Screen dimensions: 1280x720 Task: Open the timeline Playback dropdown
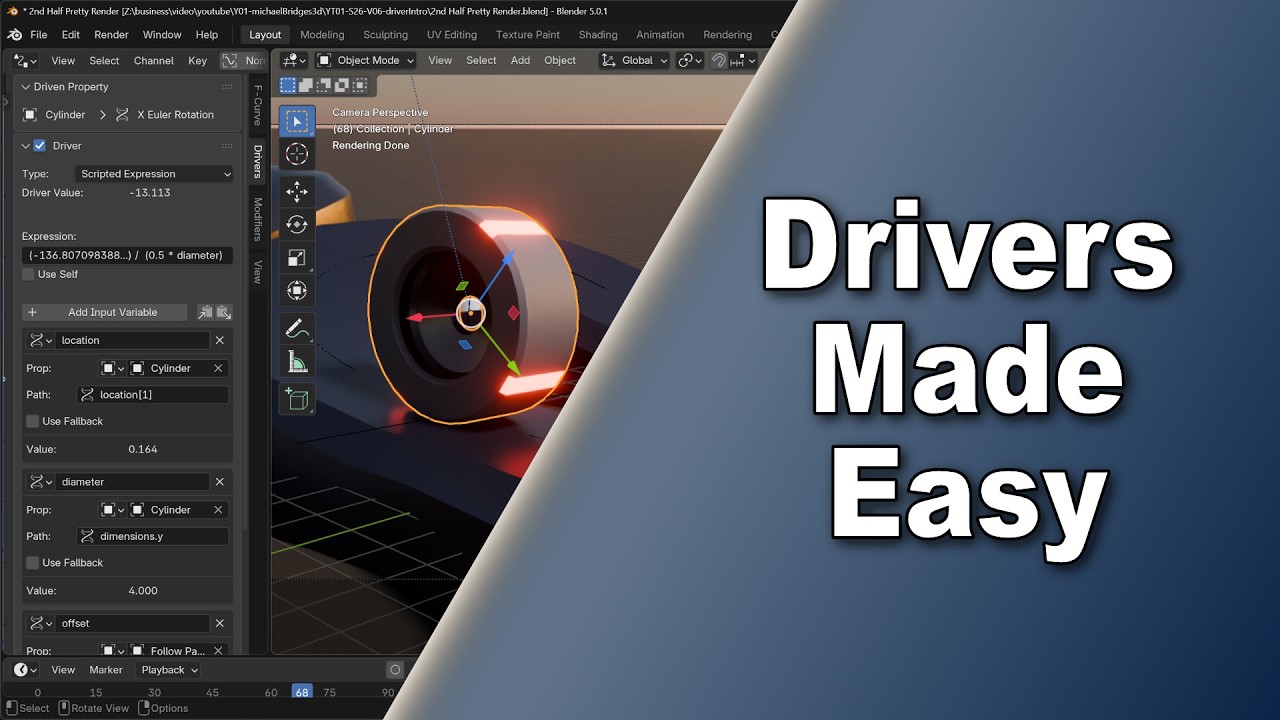168,670
